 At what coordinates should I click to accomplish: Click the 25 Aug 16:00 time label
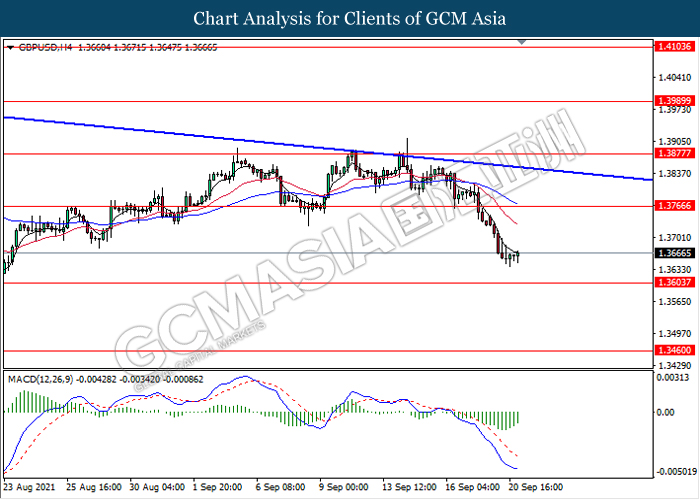point(94,487)
